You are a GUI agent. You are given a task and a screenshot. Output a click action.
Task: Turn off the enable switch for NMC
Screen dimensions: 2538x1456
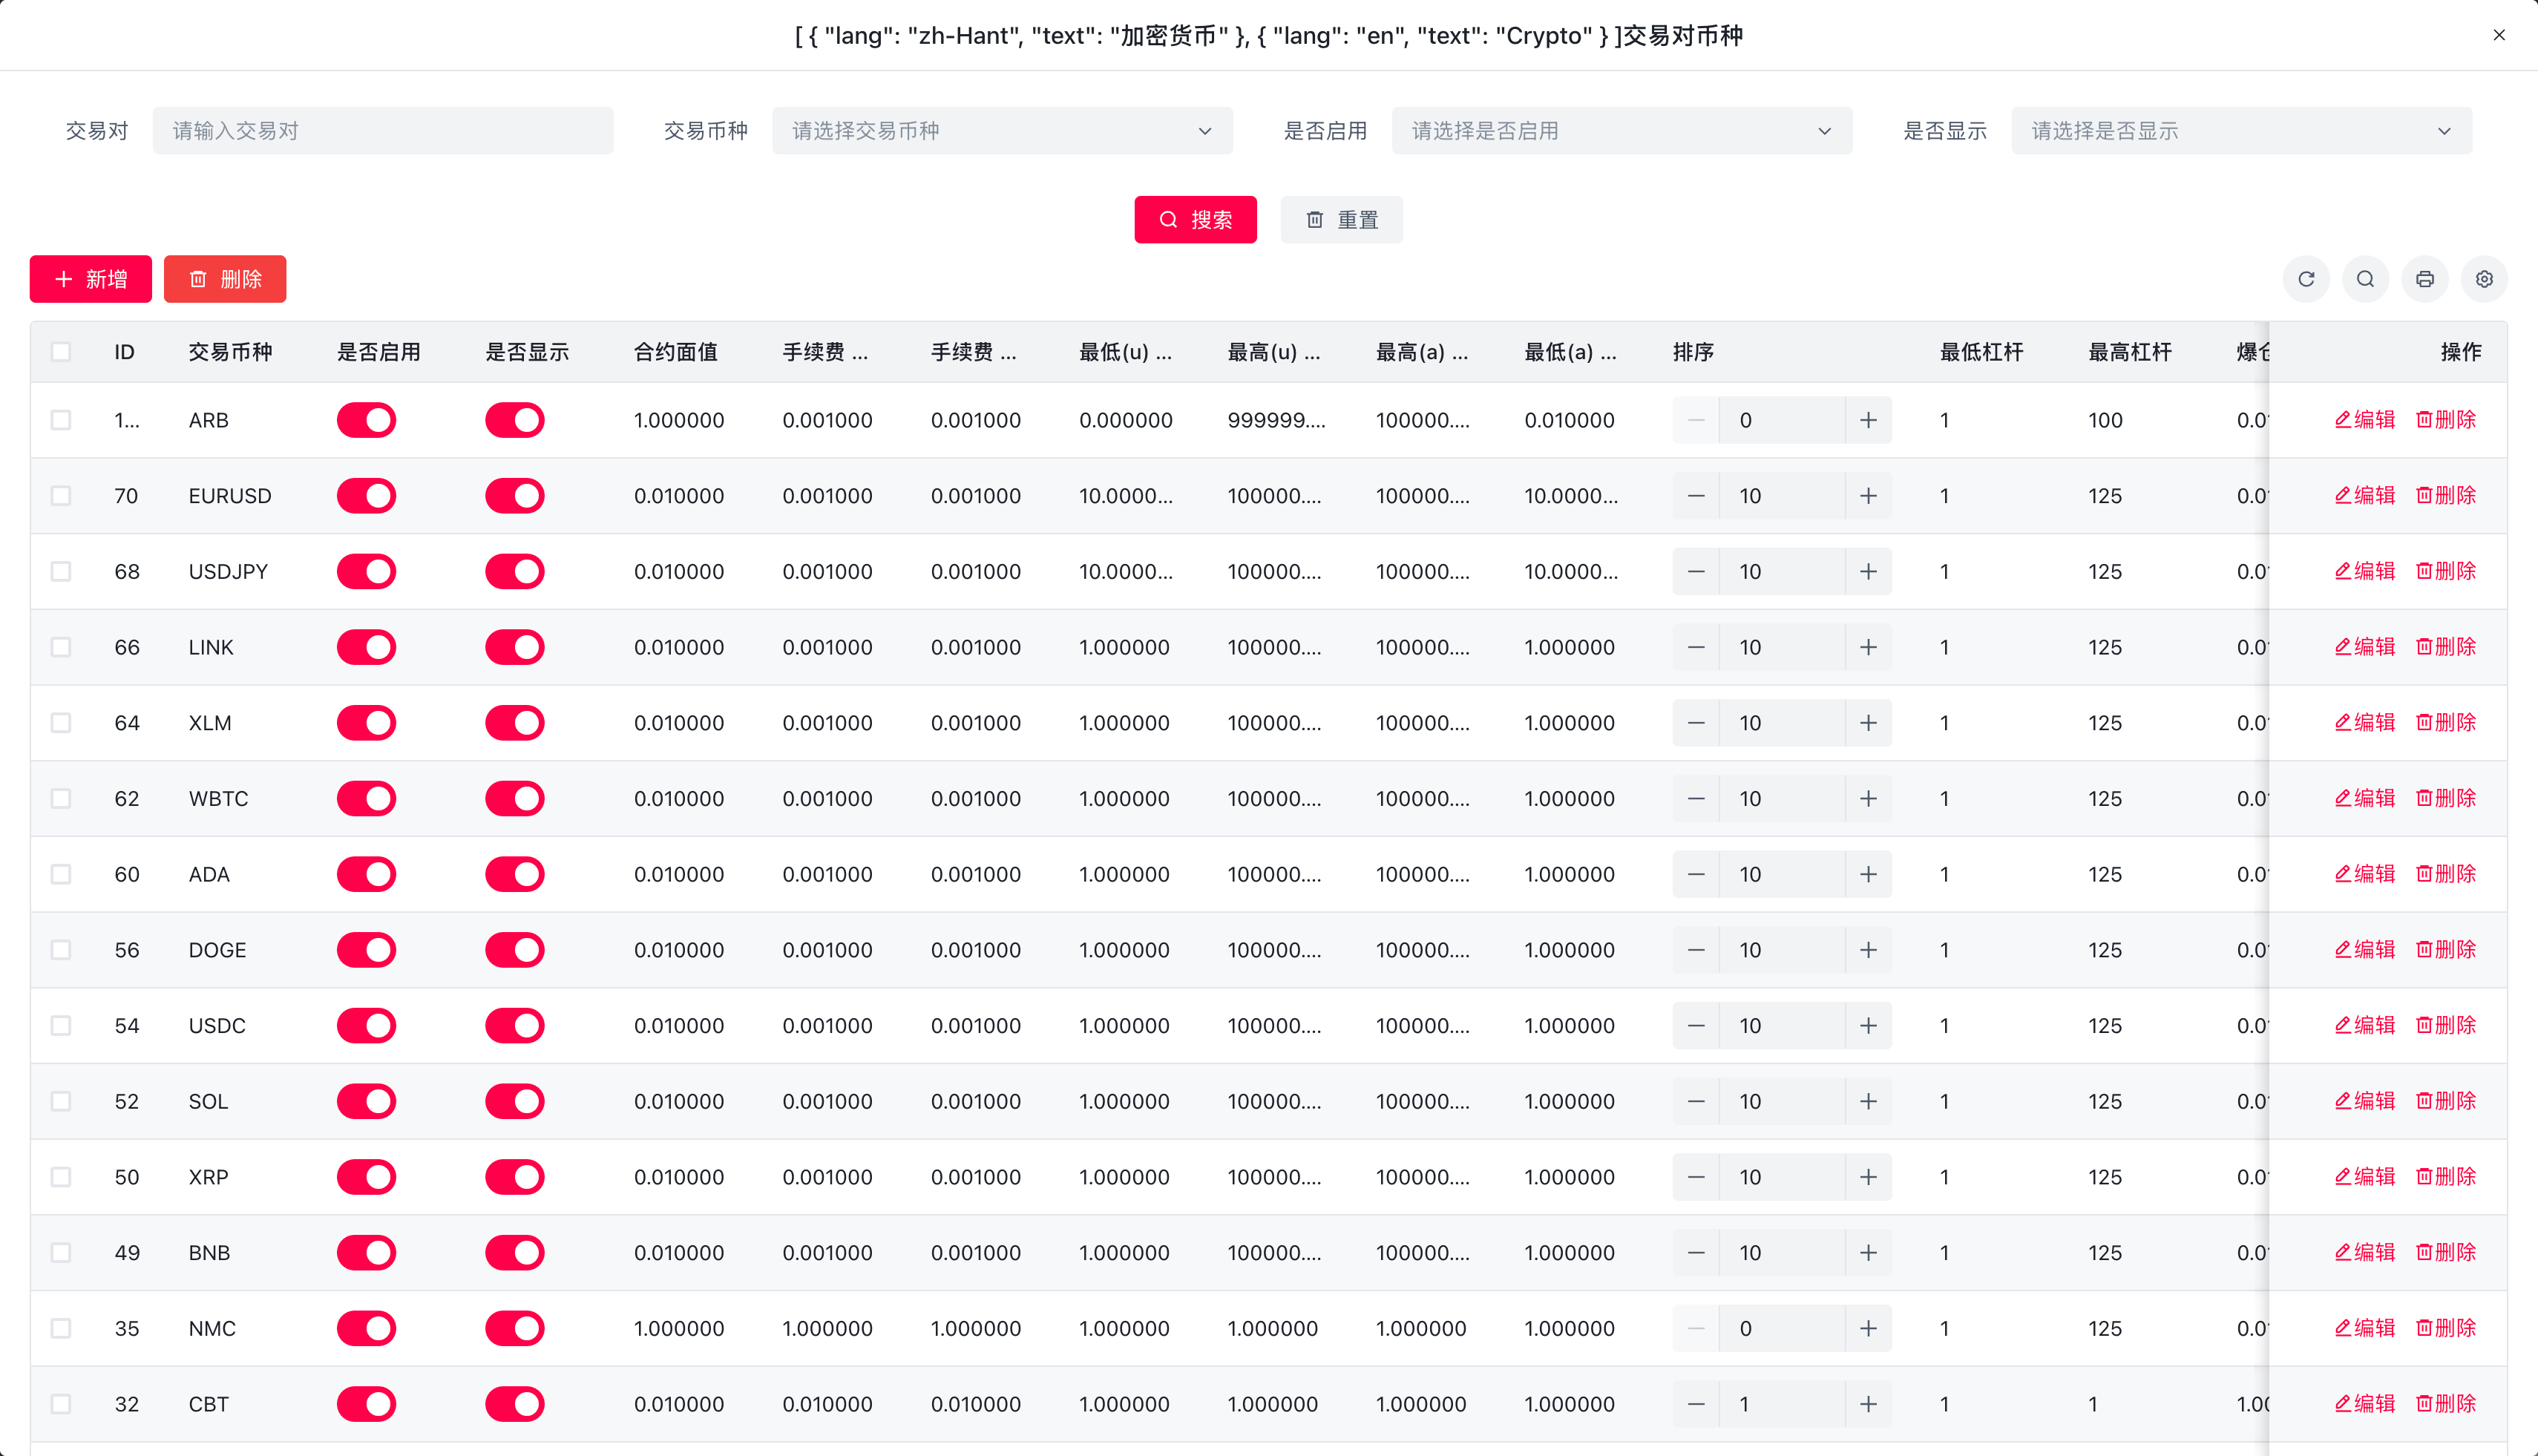pyautogui.click(x=366, y=1328)
